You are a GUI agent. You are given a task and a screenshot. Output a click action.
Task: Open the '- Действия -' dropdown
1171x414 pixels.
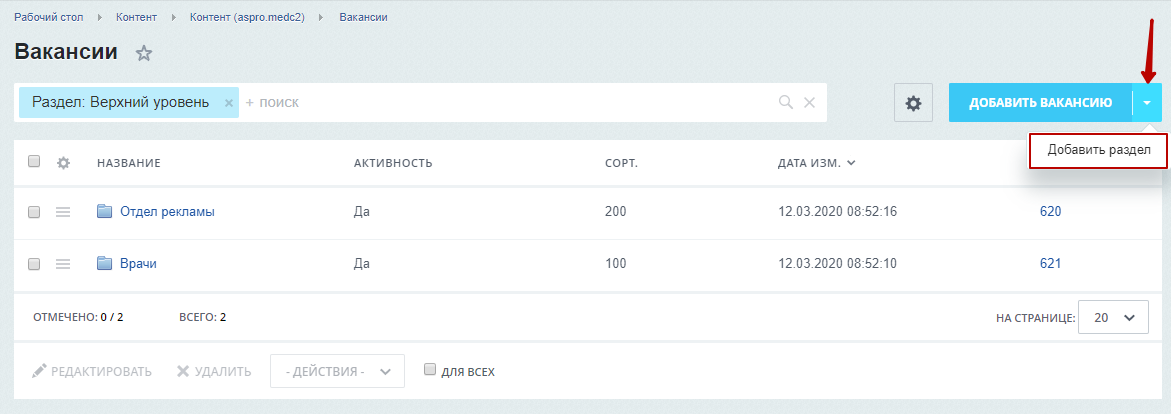click(337, 371)
